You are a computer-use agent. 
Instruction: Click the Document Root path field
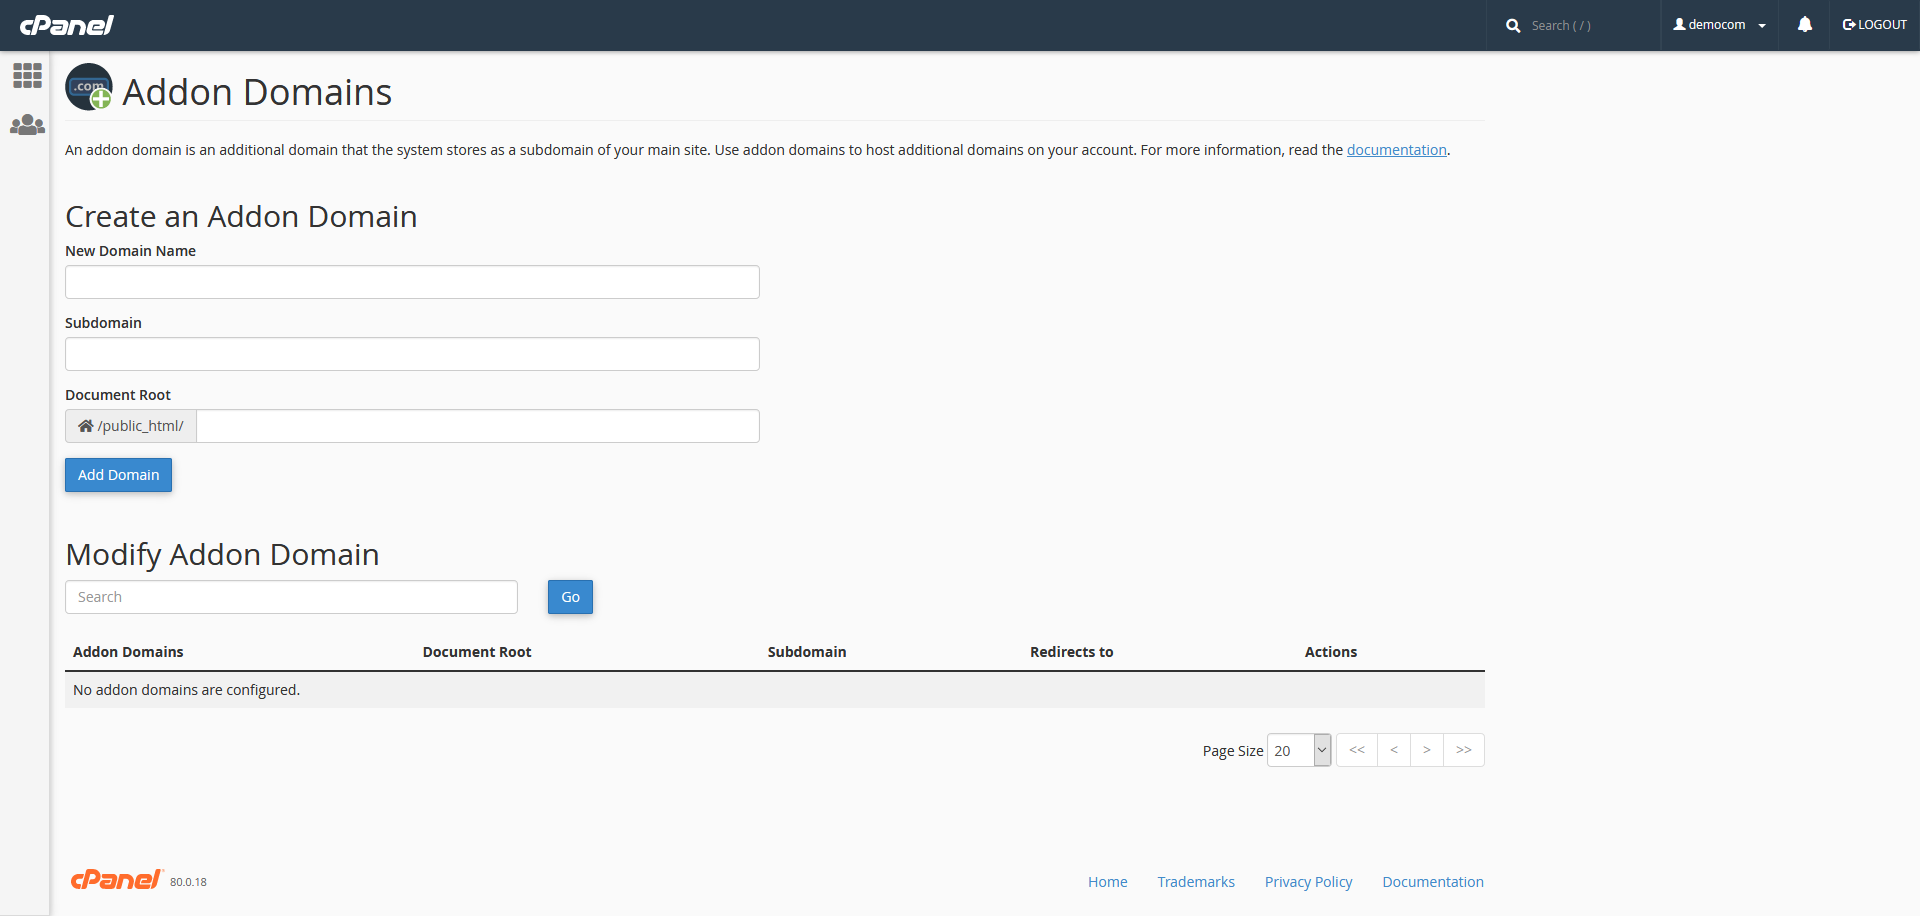477,426
